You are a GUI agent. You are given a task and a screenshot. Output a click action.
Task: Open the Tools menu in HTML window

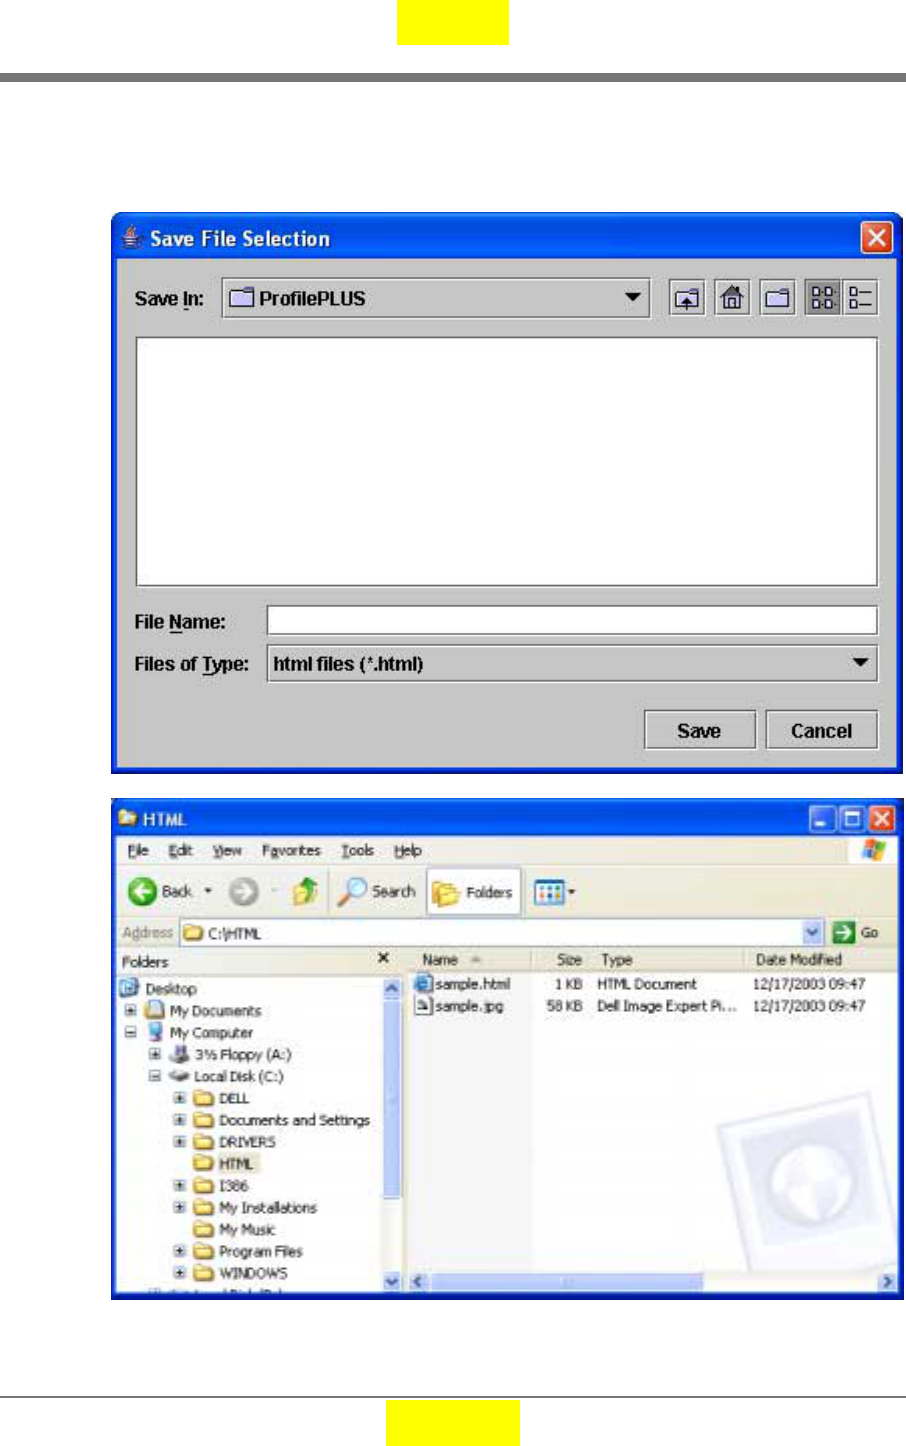coord(357,850)
